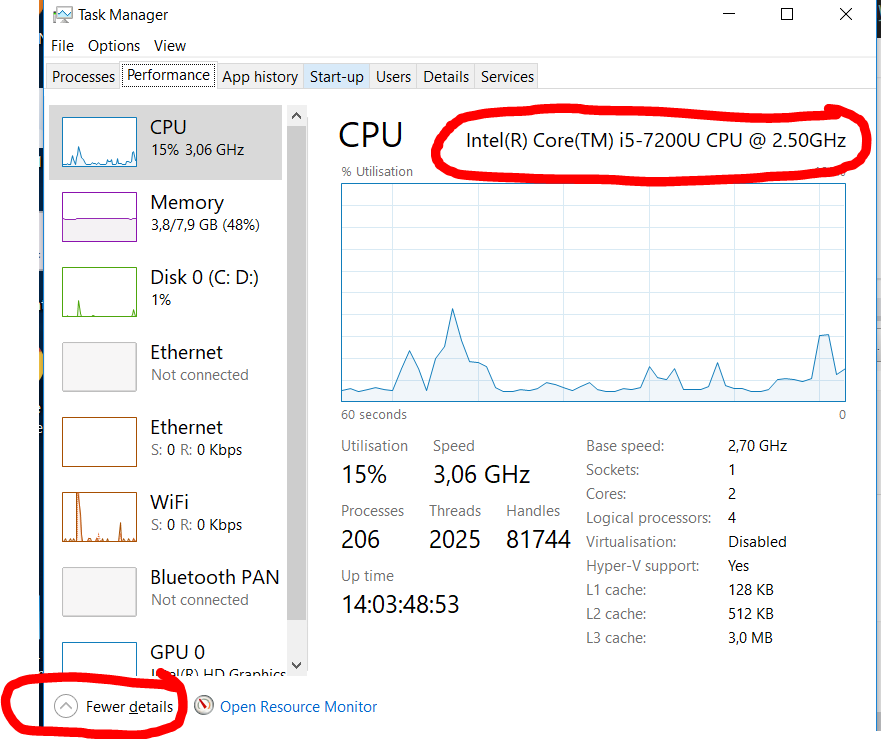Screen dimensions: 881x739
Task: Select the Performance tab
Action: (169, 75)
